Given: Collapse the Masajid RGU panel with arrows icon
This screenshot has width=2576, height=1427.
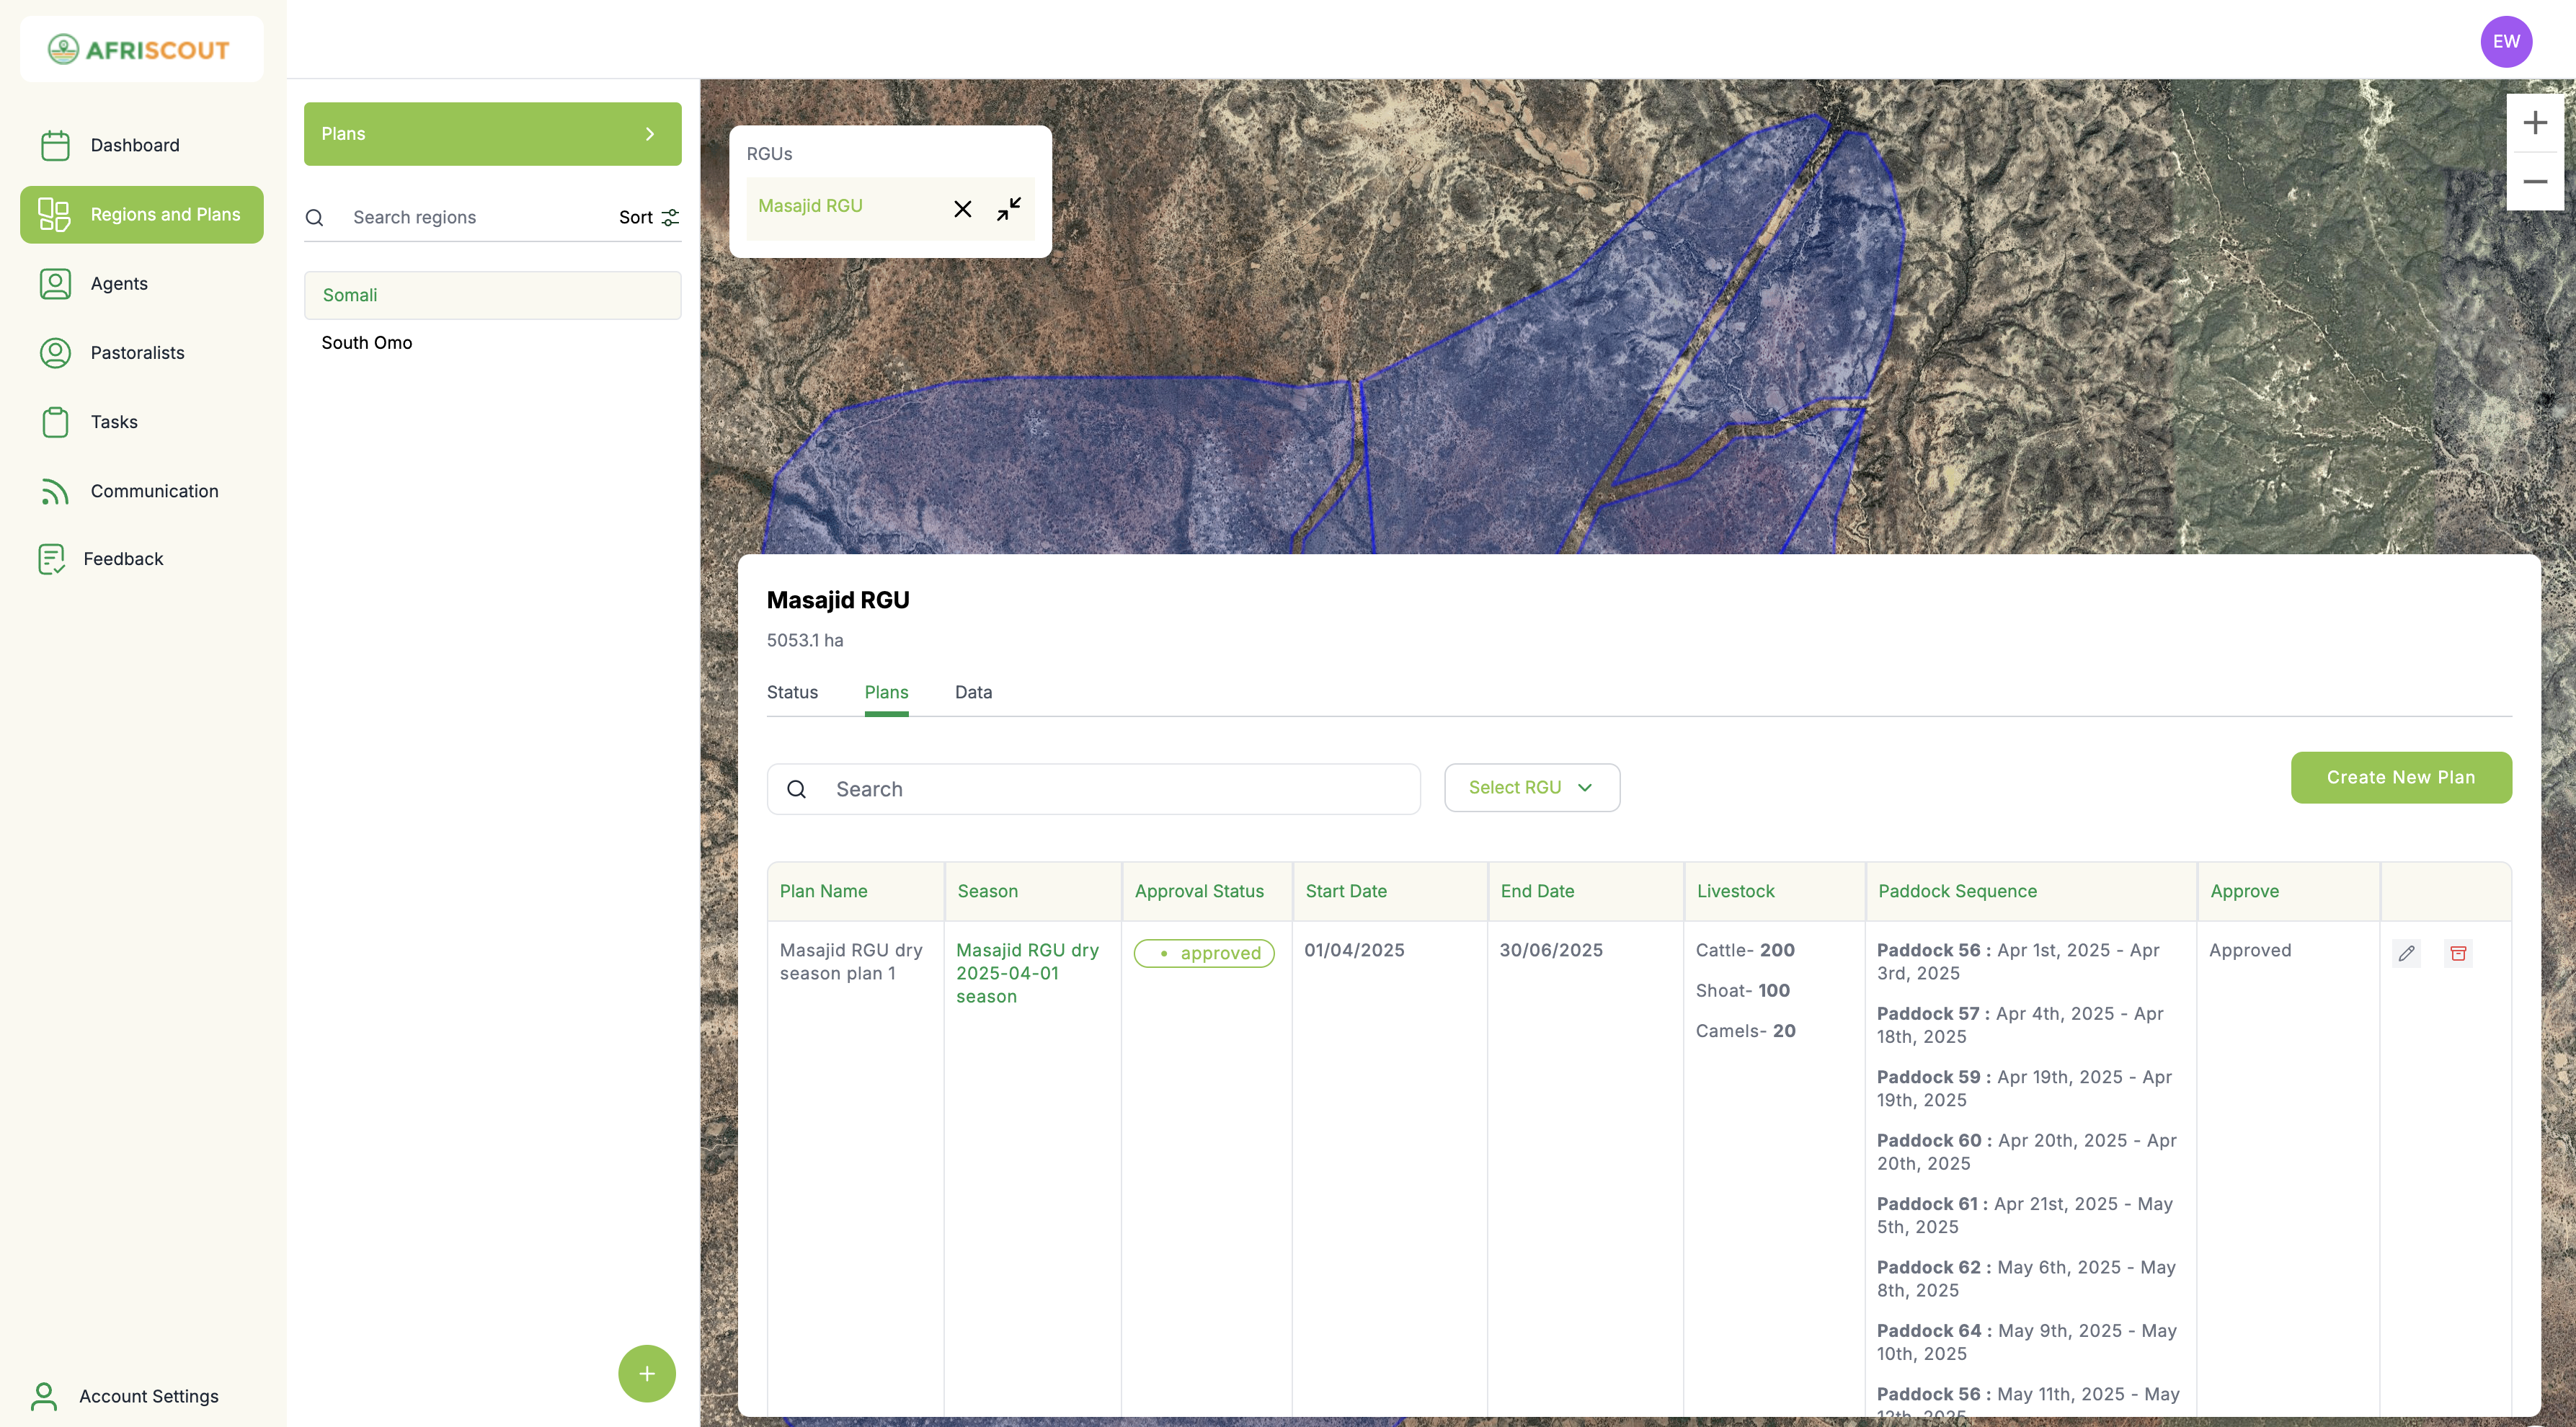Looking at the screenshot, I should 1008,208.
